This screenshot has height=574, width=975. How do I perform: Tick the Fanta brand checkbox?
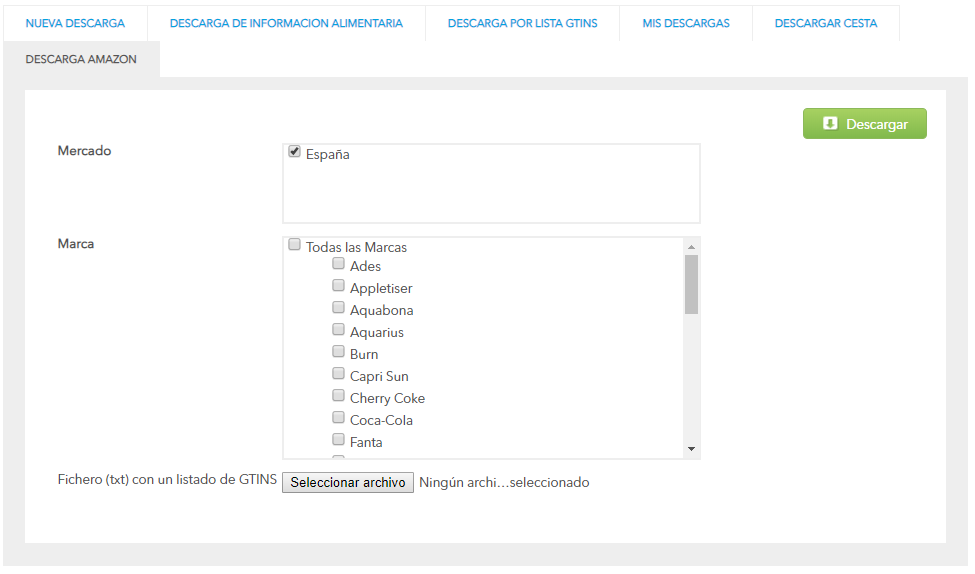coord(338,440)
